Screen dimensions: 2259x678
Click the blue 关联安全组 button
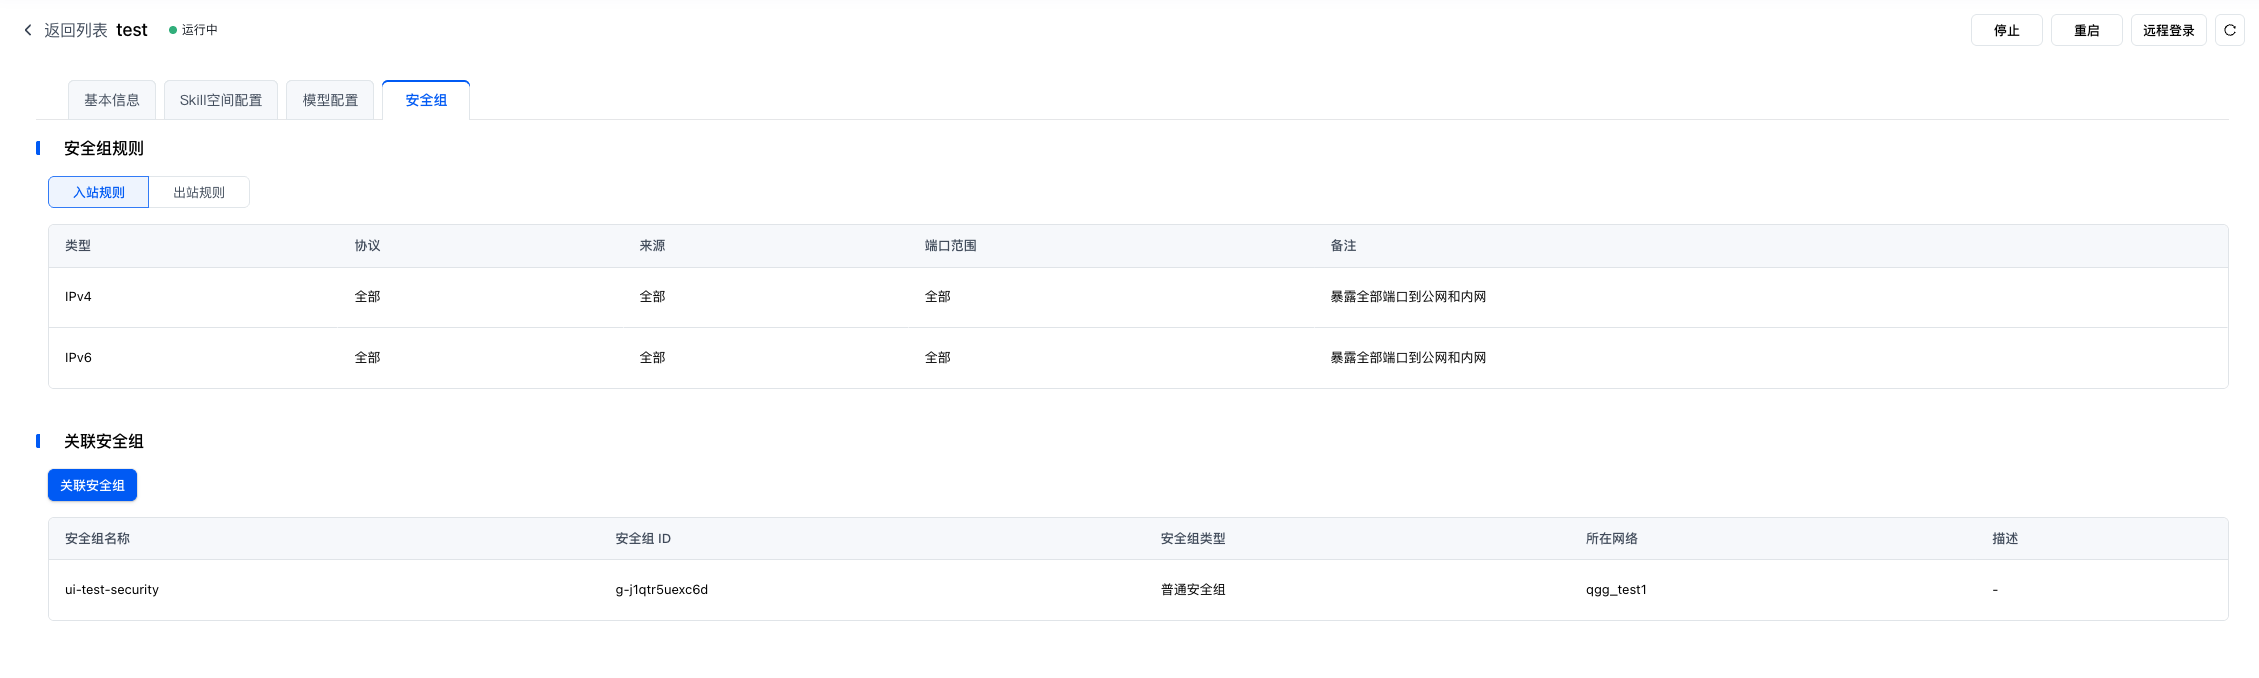pos(92,485)
